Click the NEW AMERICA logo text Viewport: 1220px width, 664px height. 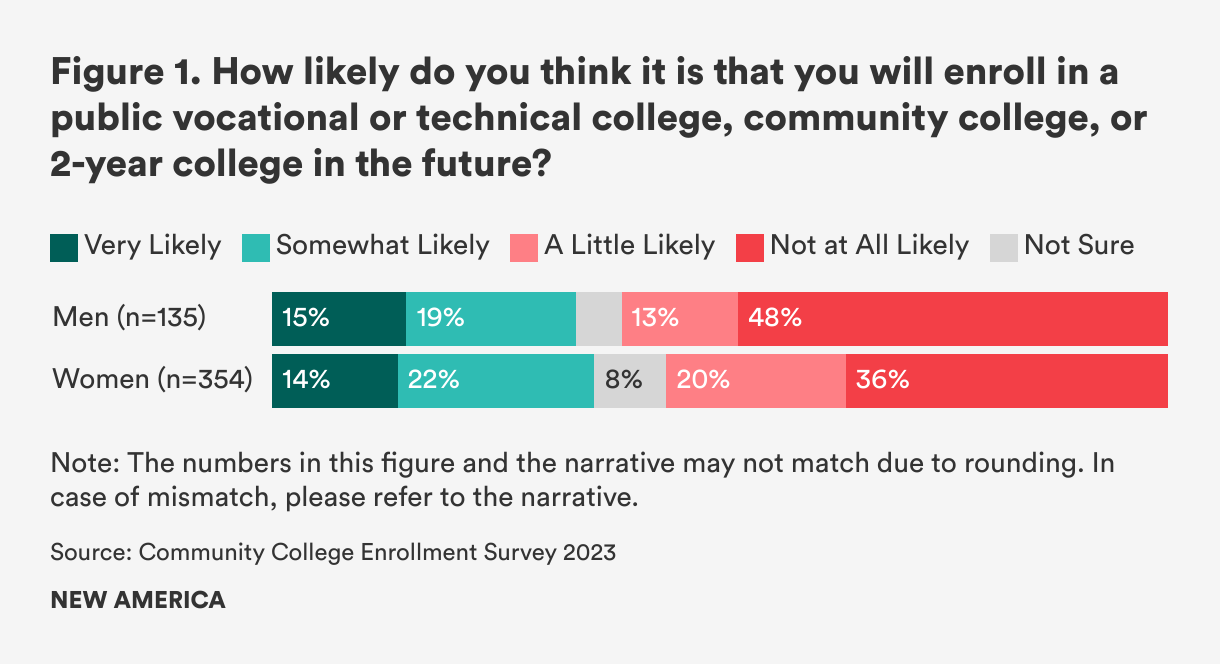[x=138, y=600]
